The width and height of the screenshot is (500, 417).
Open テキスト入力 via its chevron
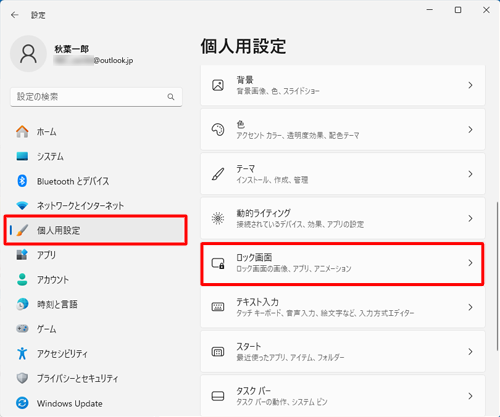click(470, 307)
